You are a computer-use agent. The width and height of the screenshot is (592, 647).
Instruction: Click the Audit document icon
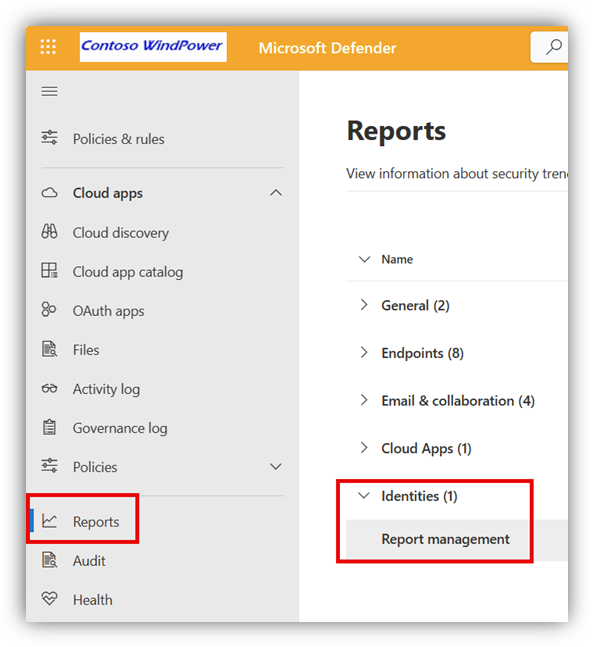[x=50, y=560]
